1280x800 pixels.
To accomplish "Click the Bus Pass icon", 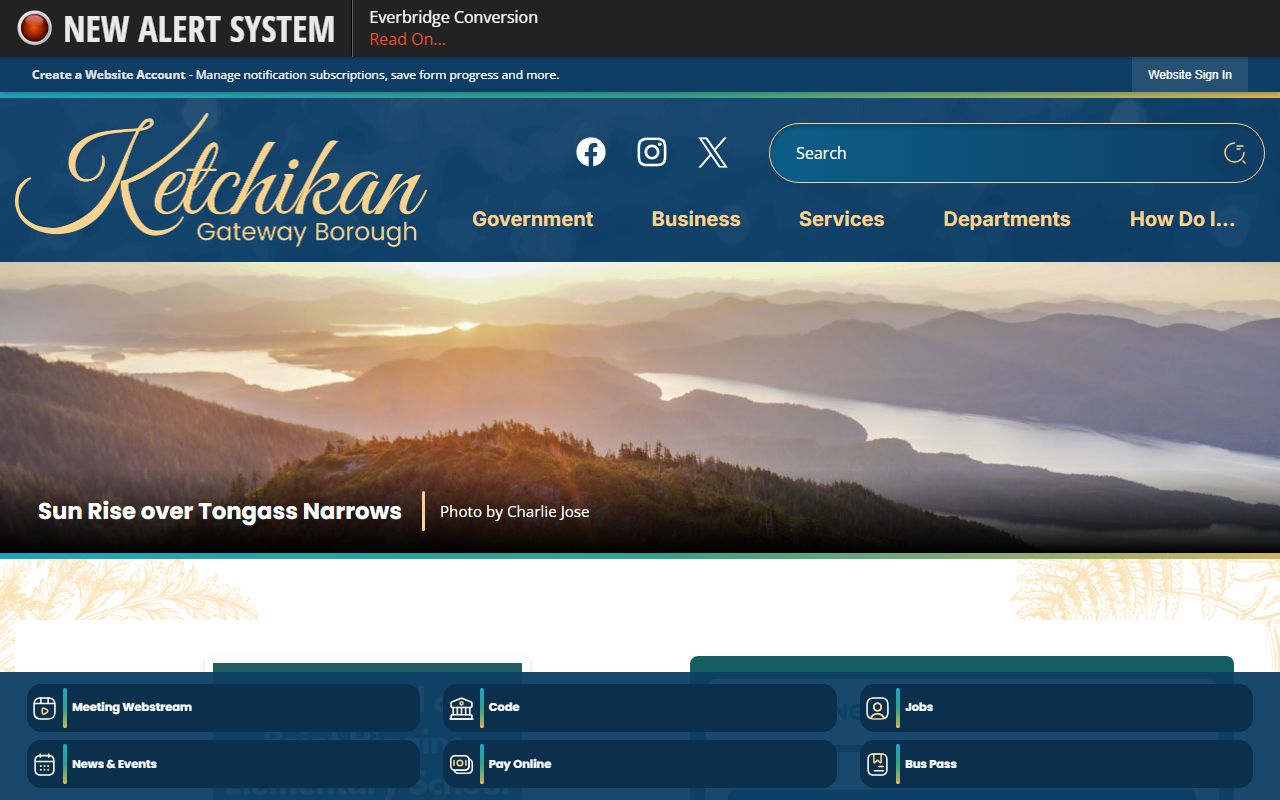I will (877, 764).
